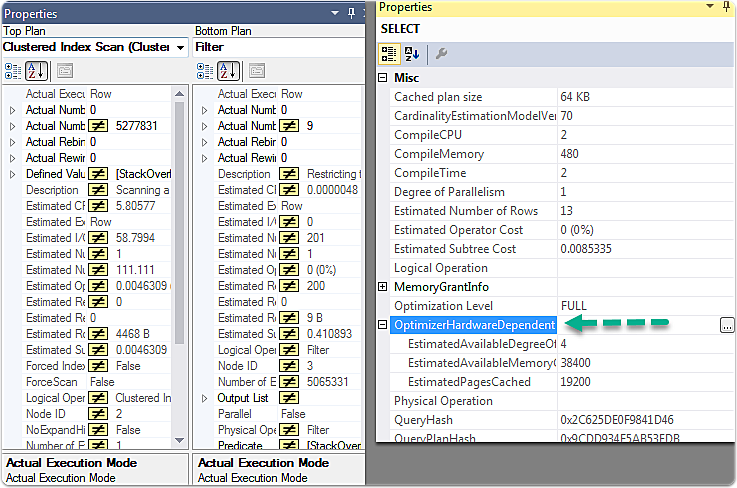Collapse the OptimizerHardwareDependent node
This screenshot has width=737, height=488.
[383, 325]
